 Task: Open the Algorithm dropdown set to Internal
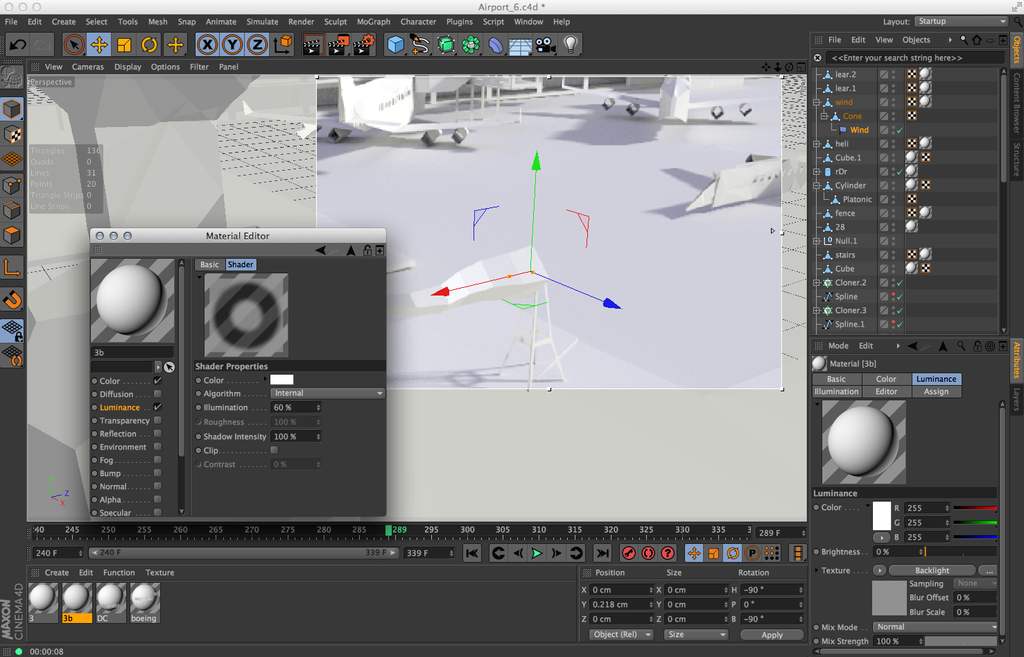[x=327, y=394]
